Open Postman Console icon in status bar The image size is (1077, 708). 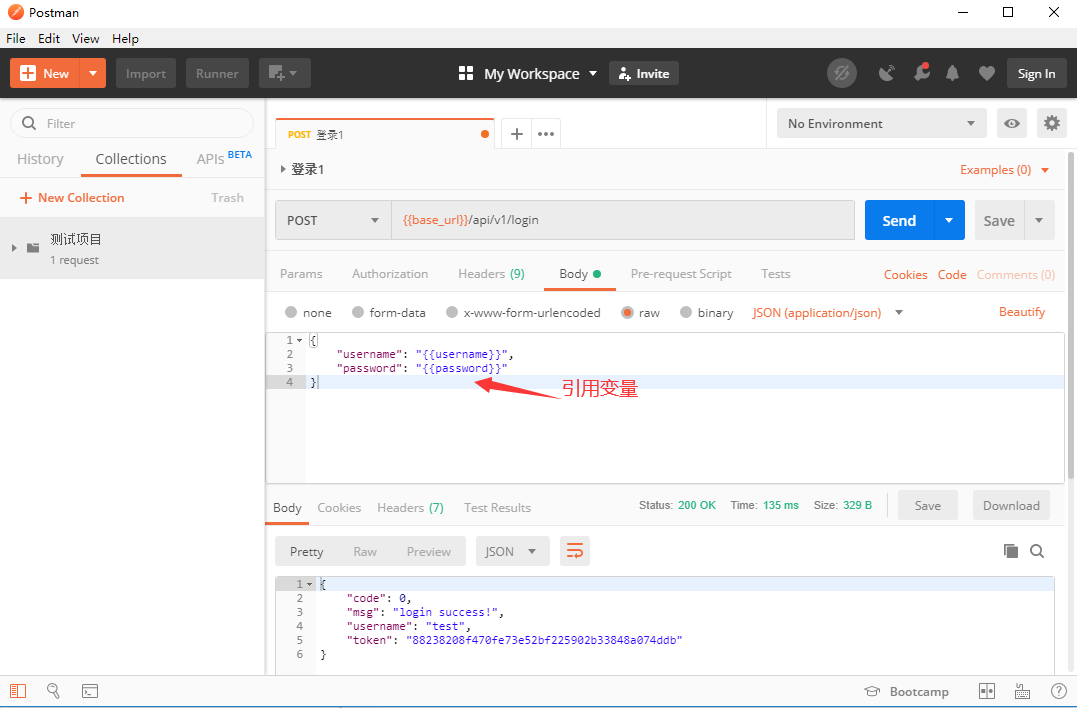pos(90,691)
